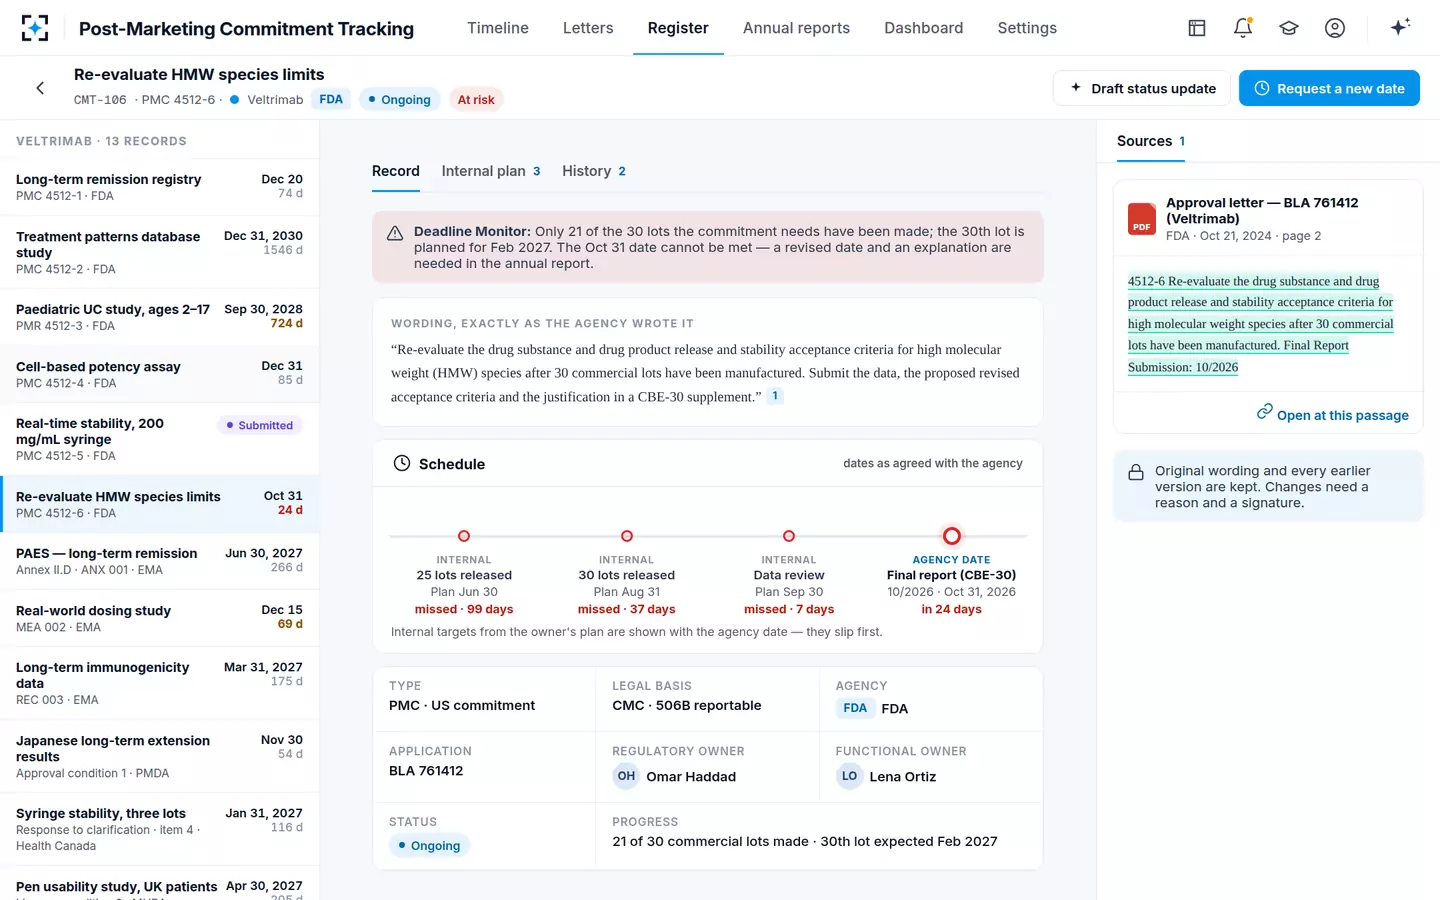Select the 30 lots released milestone marker
This screenshot has height=900, width=1440.
pyautogui.click(x=627, y=536)
